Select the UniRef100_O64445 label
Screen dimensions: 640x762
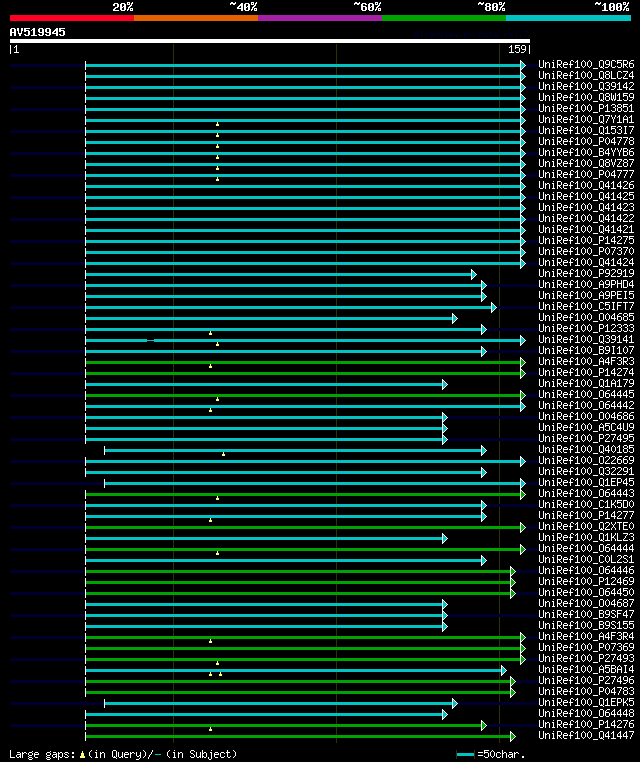coord(586,394)
